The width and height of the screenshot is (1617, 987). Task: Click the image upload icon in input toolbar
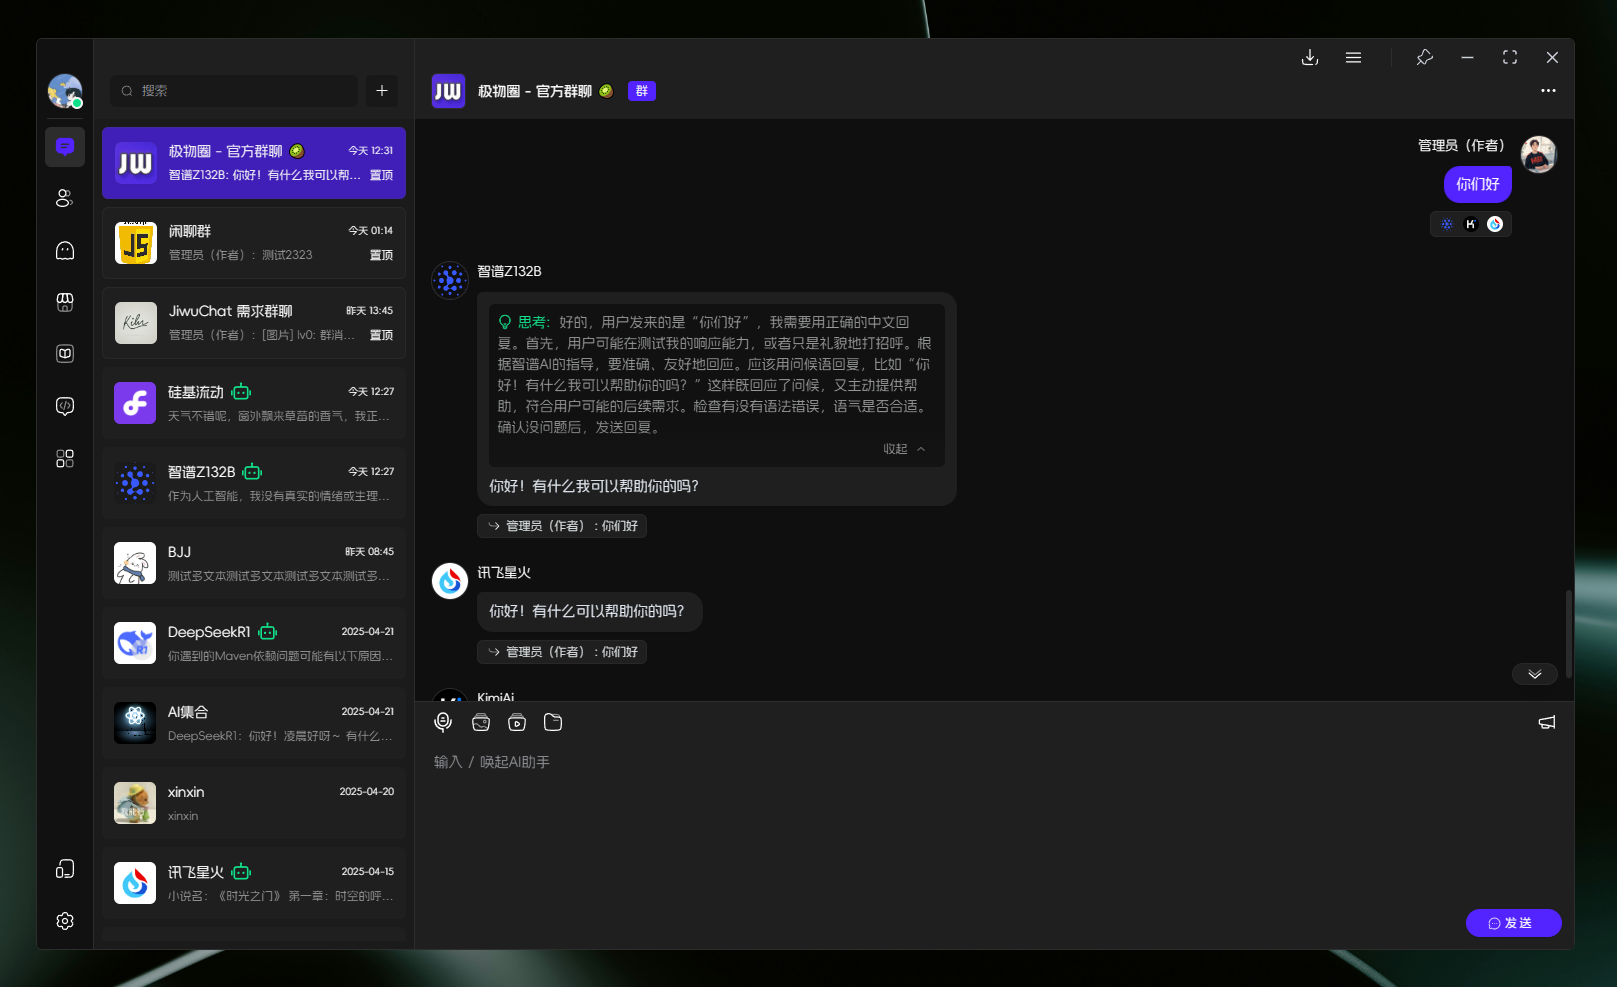tap(481, 722)
